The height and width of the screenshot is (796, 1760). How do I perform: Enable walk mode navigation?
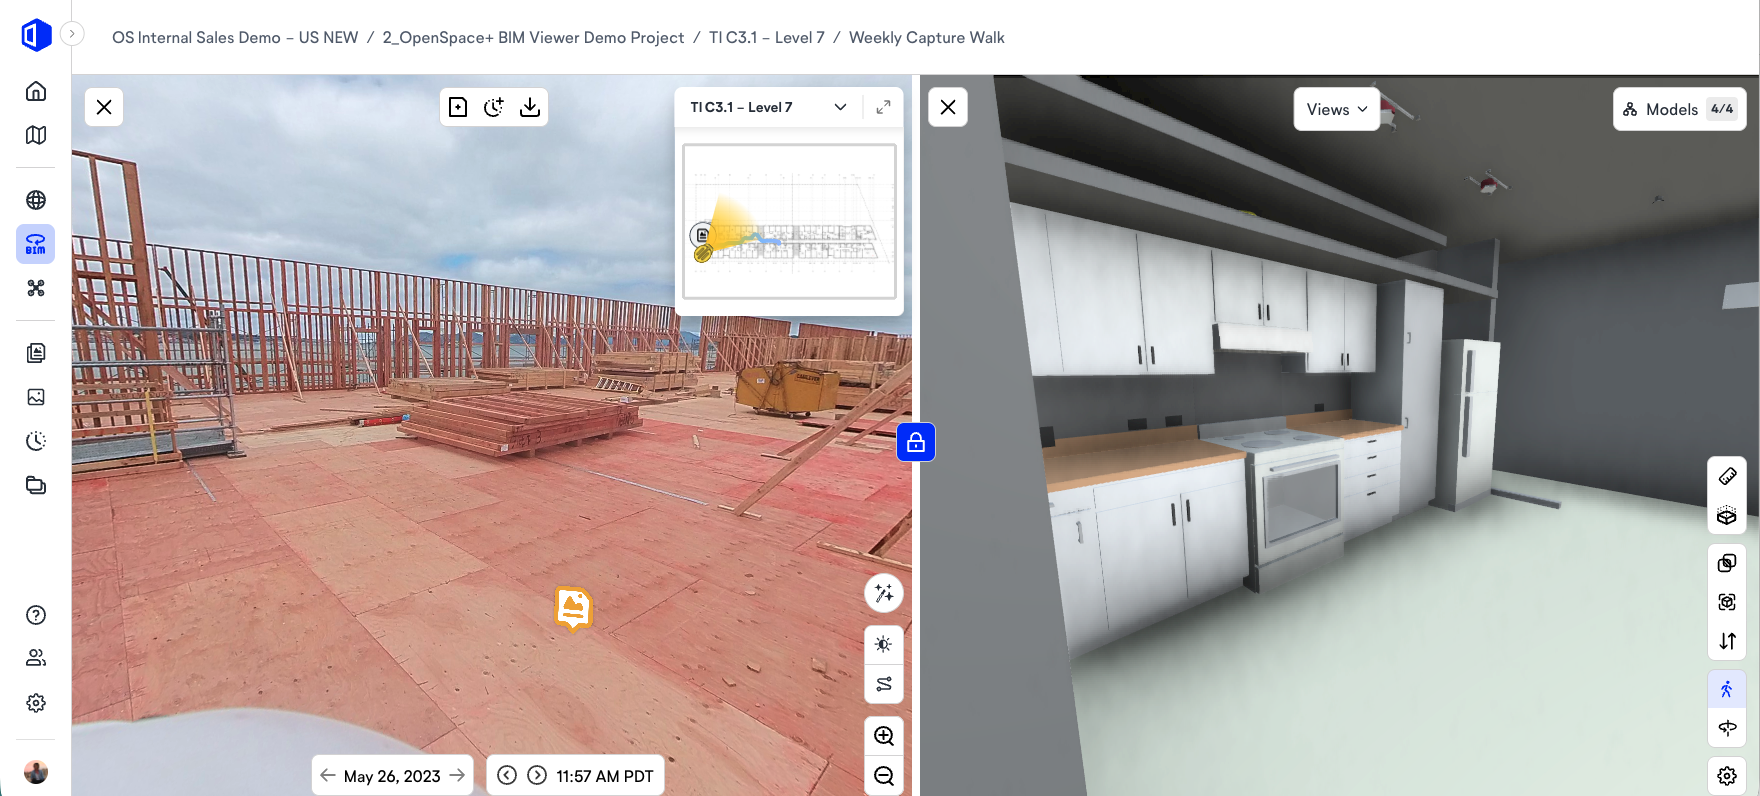click(1727, 689)
